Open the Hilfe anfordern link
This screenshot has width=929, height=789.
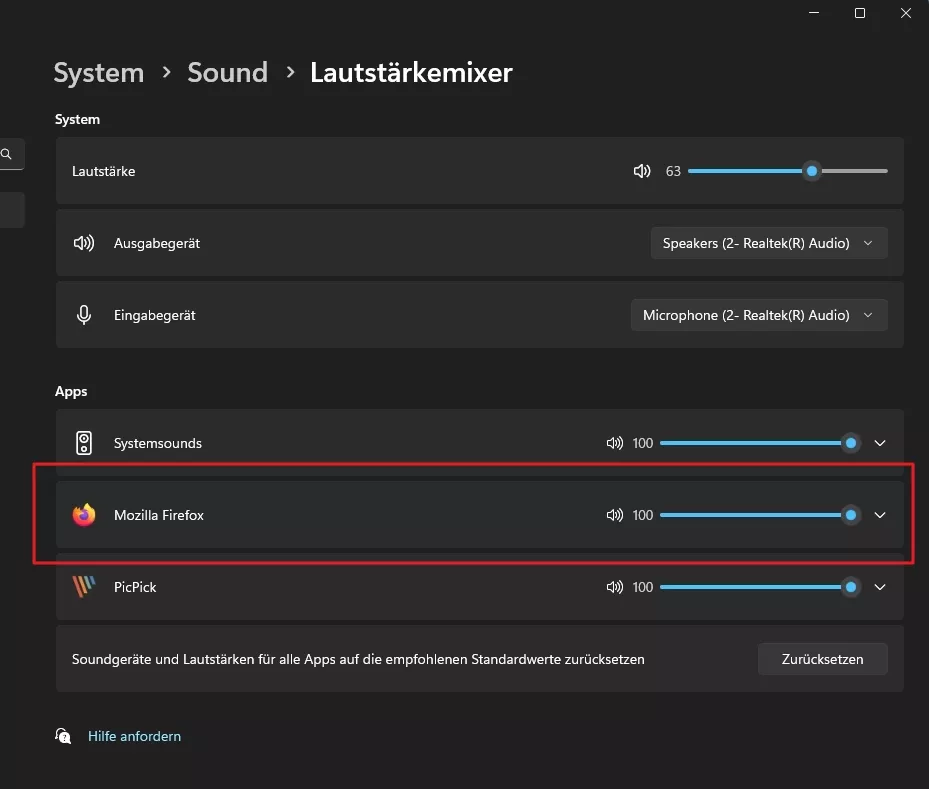click(134, 736)
